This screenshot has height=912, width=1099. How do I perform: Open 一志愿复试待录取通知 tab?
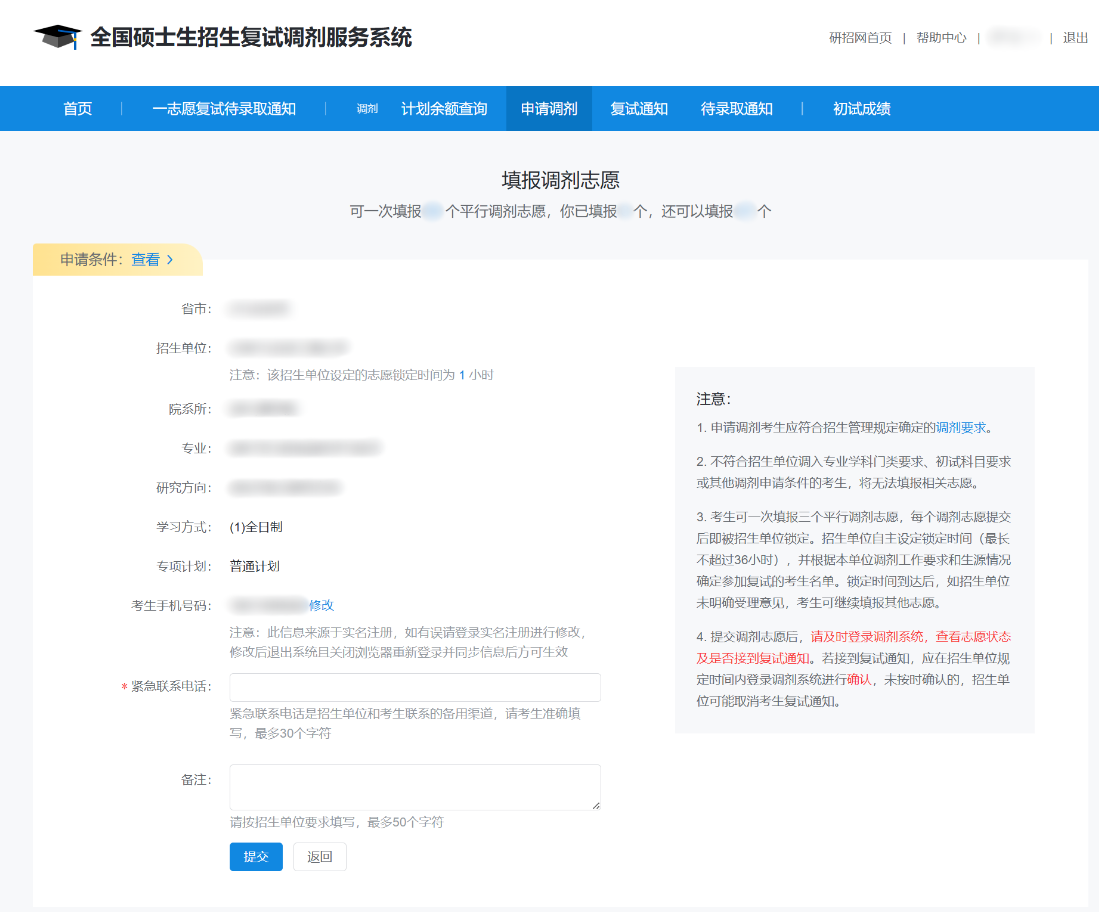pos(222,108)
